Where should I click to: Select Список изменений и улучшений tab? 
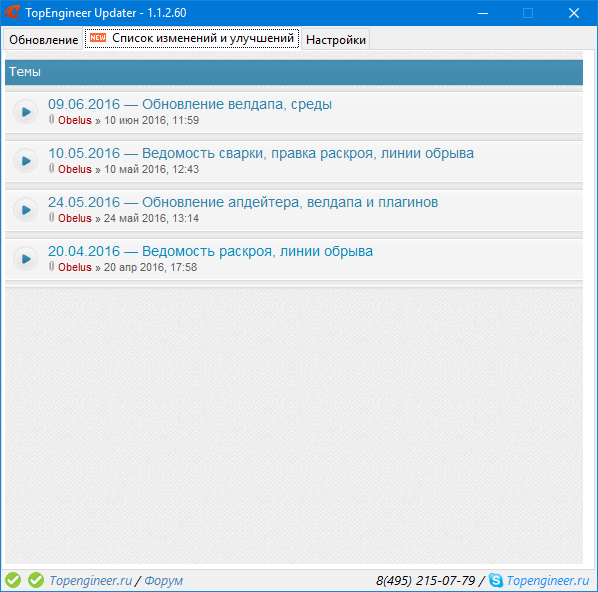pyautogui.click(x=192, y=38)
